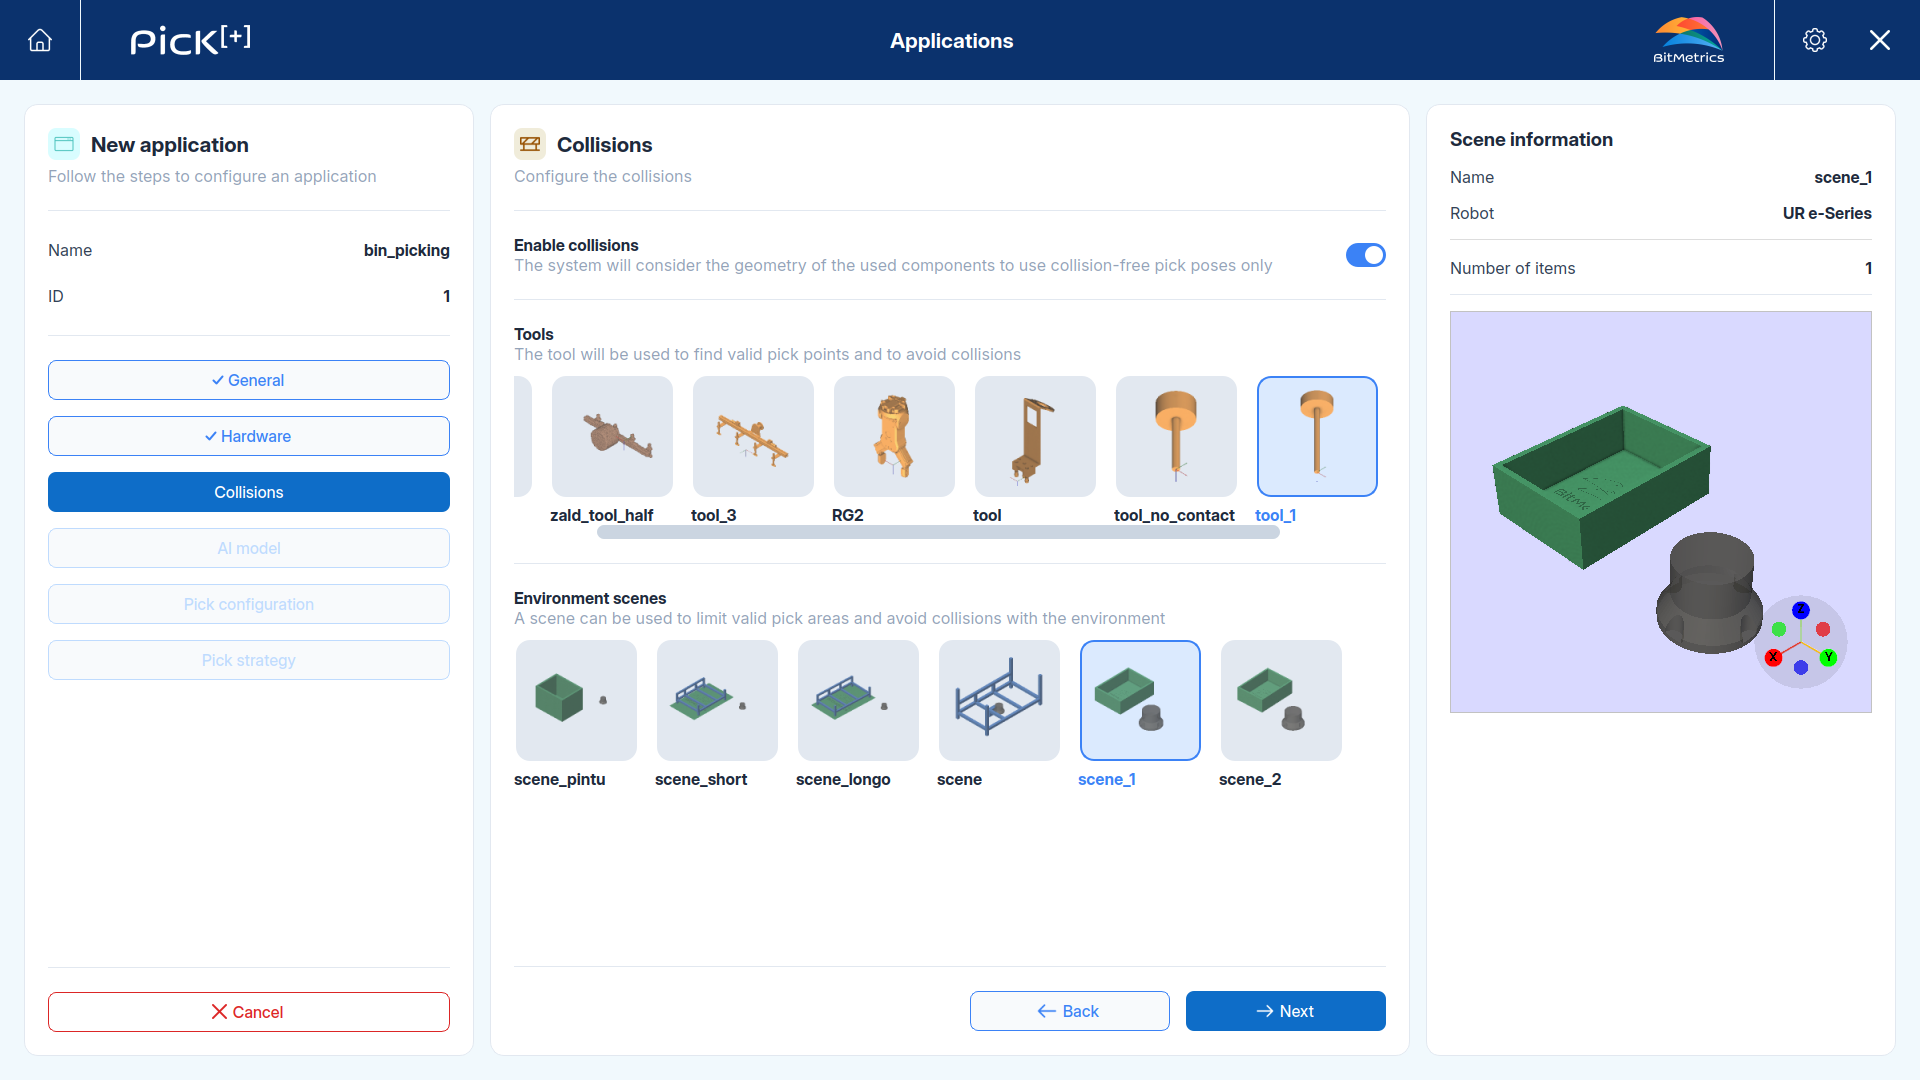Open the Pick strategy step

pos(249,660)
